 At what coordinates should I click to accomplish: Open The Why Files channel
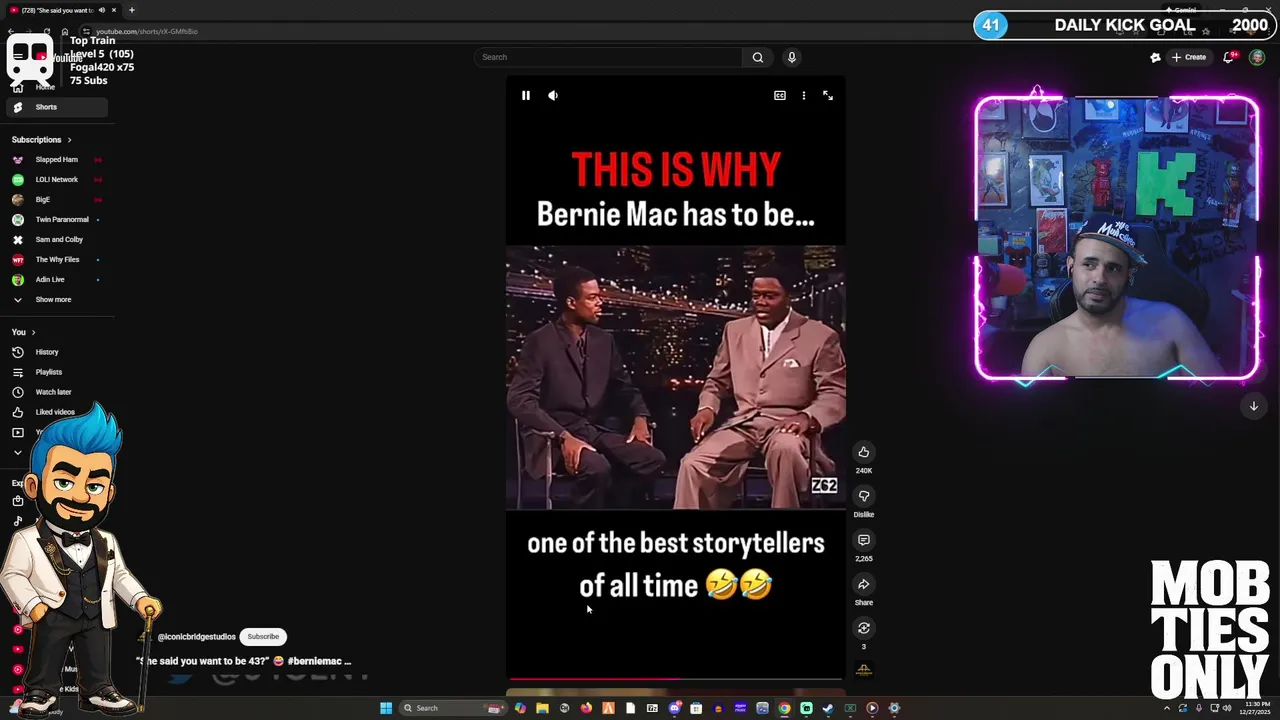pos(55,260)
